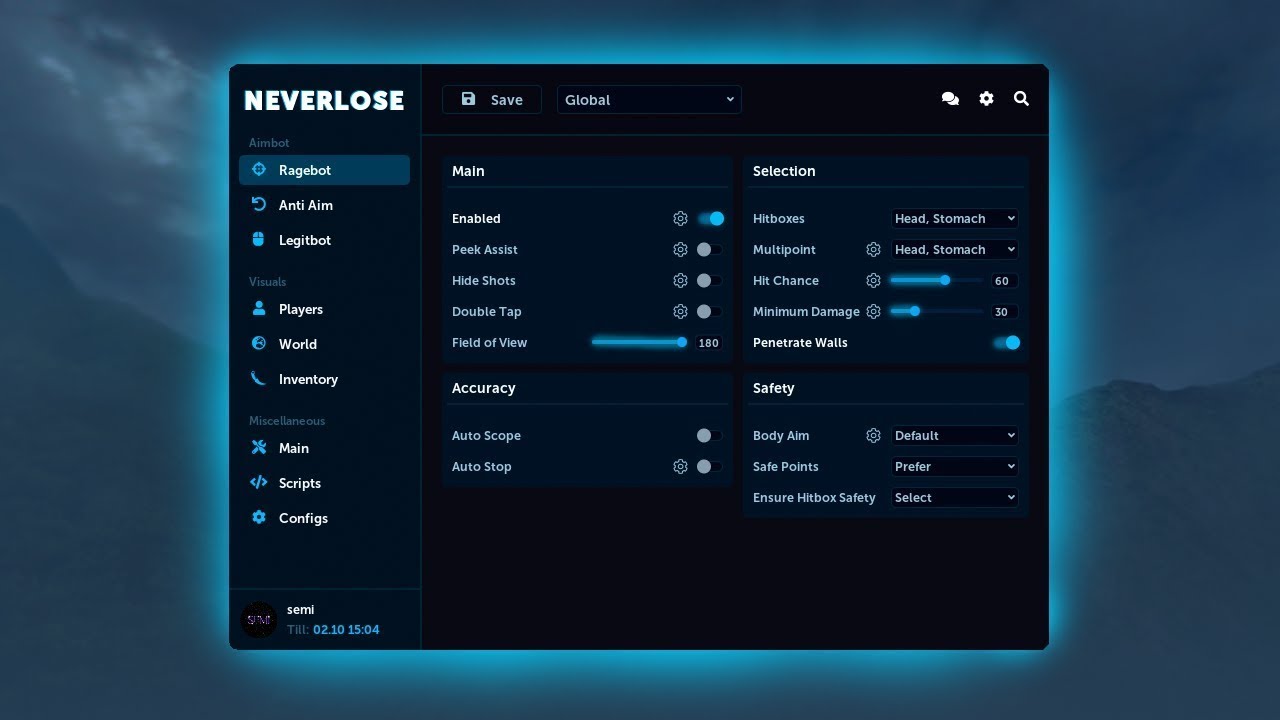Open gear settings for Enabled
The height and width of the screenshot is (720, 1280).
(x=680, y=218)
